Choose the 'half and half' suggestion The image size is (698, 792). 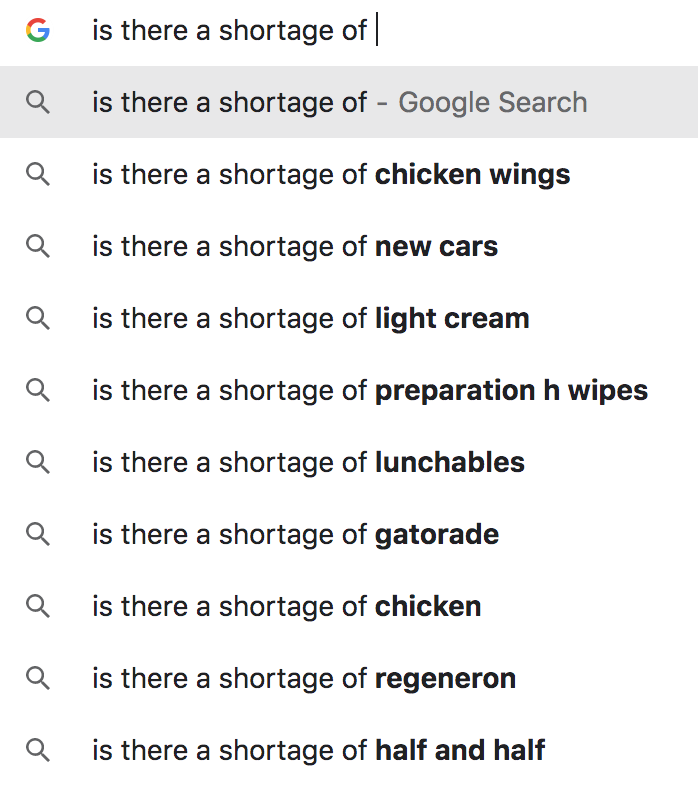pos(318,751)
